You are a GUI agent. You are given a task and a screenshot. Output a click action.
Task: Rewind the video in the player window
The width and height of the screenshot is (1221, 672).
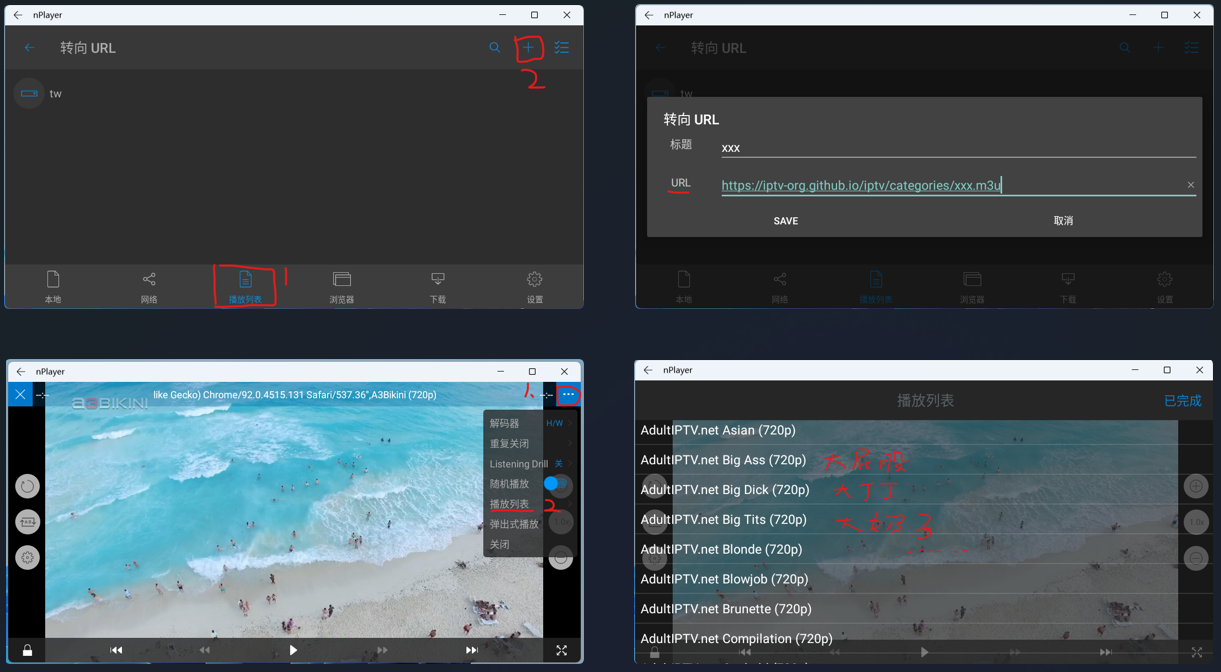coord(205,650)
